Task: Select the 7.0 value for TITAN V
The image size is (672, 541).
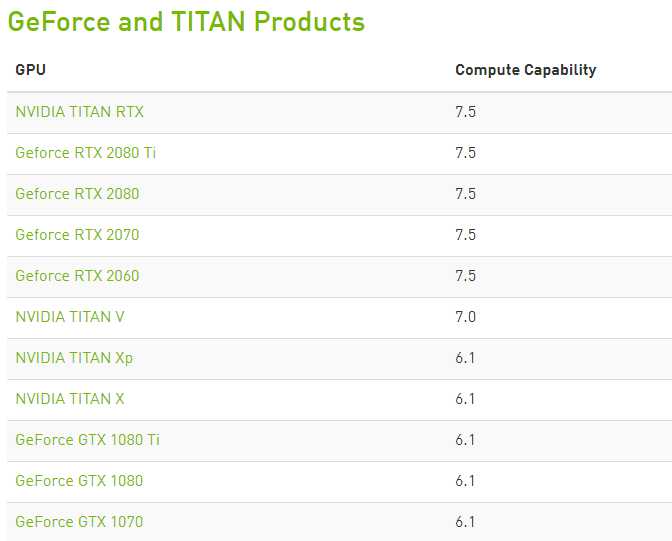Action: point(465,317)
